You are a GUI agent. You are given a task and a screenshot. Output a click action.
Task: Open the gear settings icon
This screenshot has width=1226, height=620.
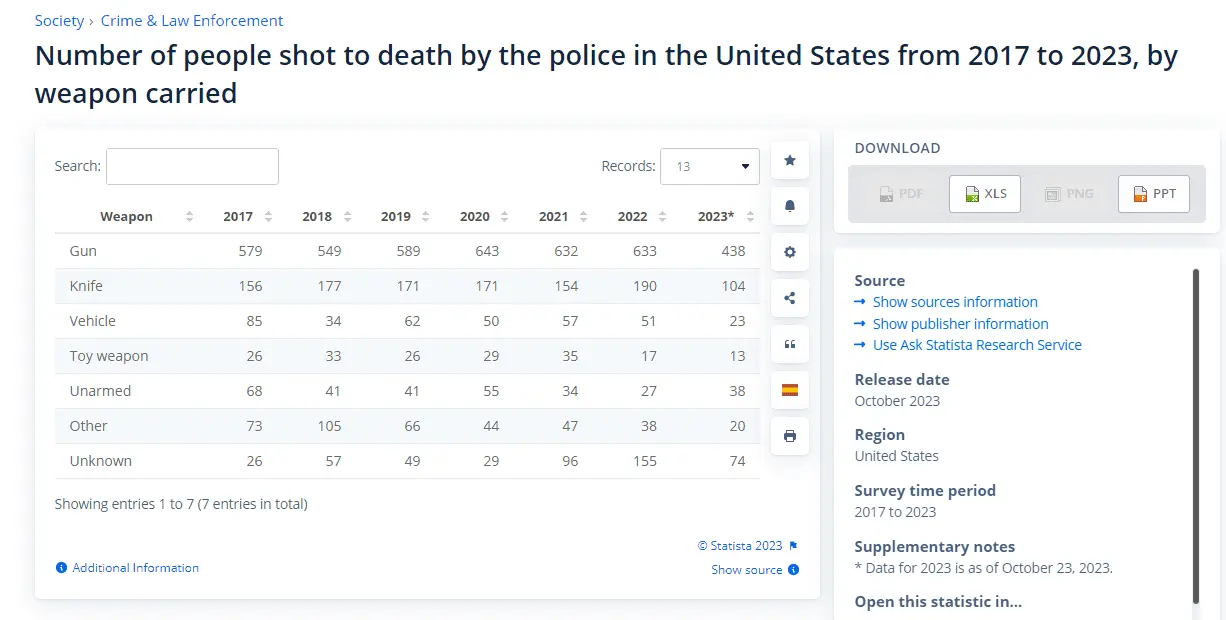pyautogui.click(x=790, y=252)
